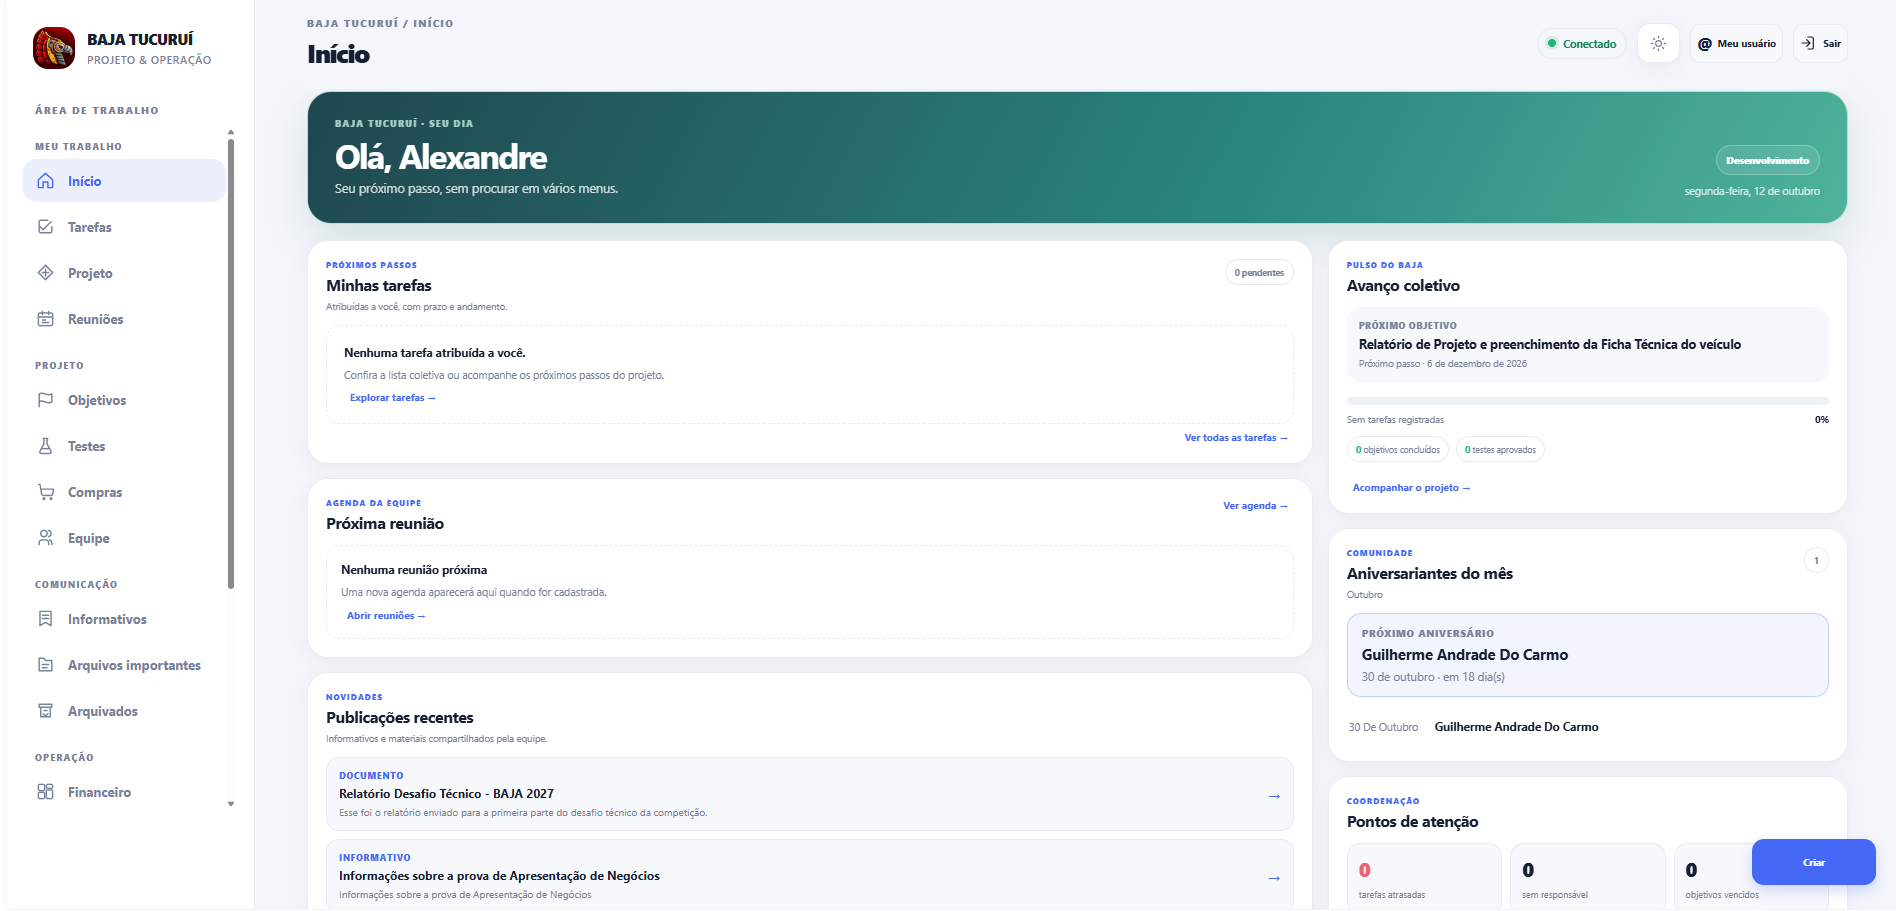
Task: Toggle the light/dark theme sun button
Action: [1658, 44]
